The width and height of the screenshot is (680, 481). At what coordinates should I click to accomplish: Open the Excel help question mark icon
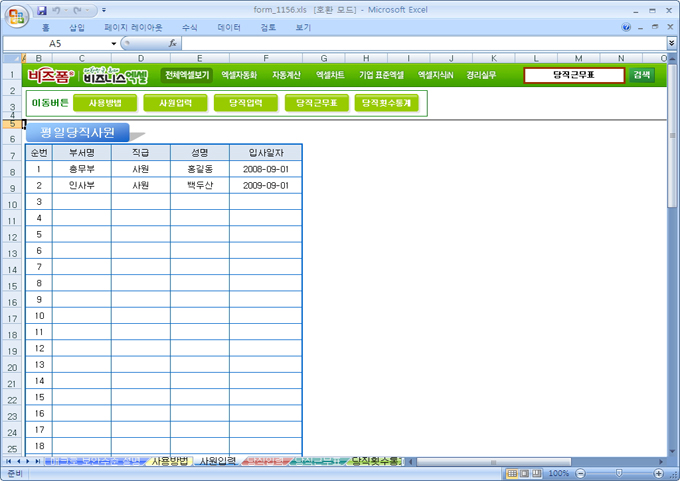[x=626, y=27]
